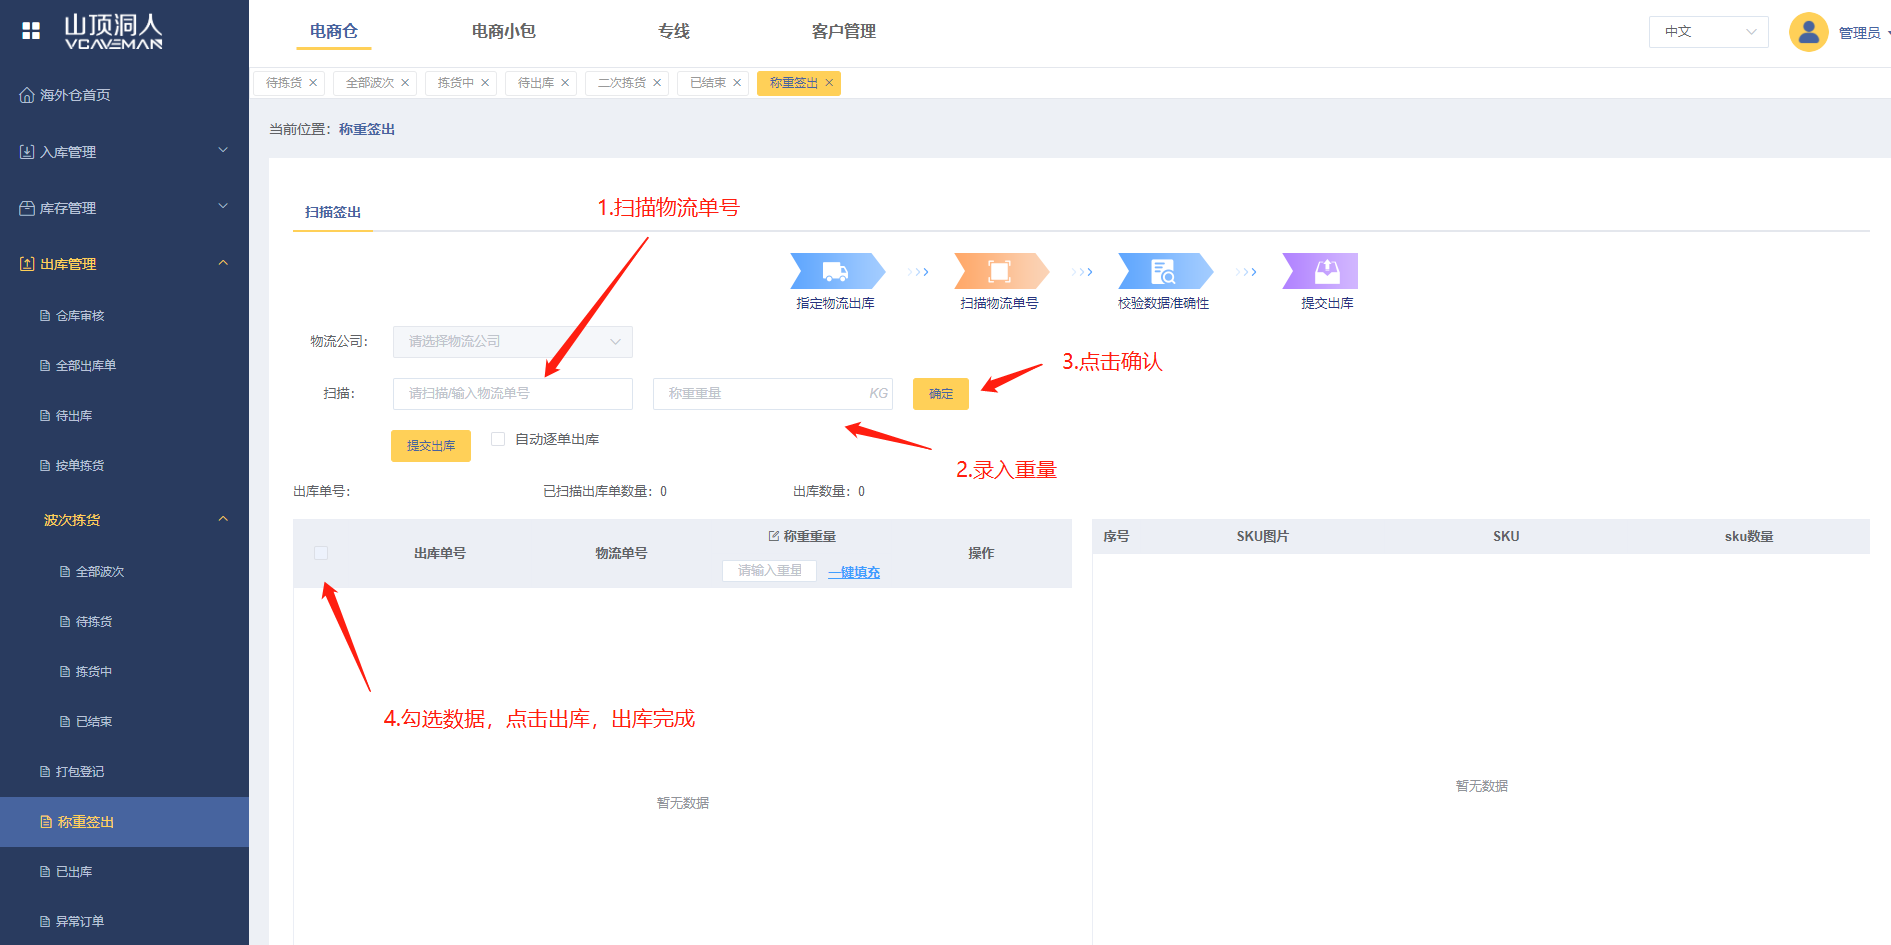Tick the select-all checkbox in table header
Screen dimensions: 1891x945
[321, 553]
